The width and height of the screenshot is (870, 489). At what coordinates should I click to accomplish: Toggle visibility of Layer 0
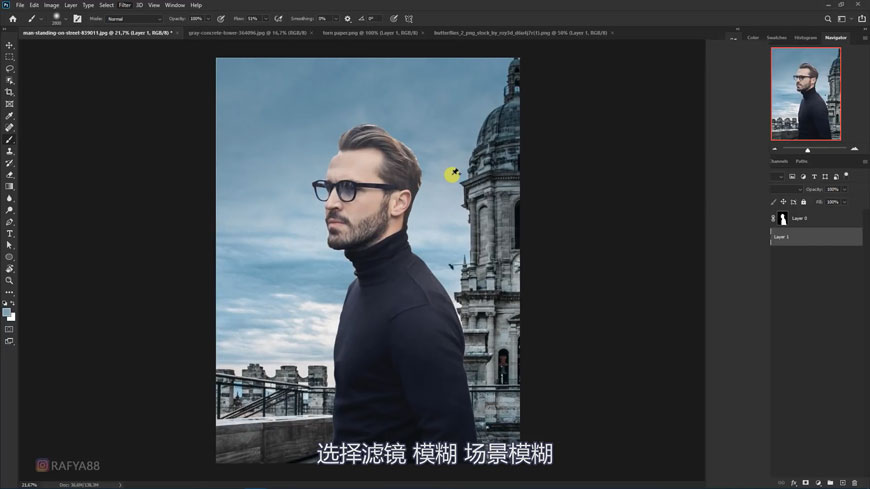pyautogui.click(x=773, y=218)
